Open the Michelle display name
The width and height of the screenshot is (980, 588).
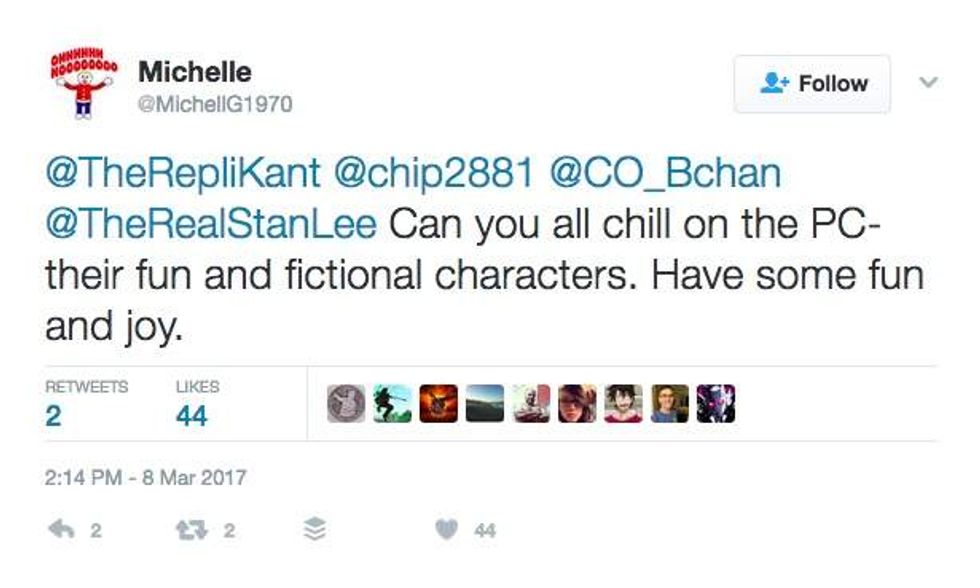[194, 72]
